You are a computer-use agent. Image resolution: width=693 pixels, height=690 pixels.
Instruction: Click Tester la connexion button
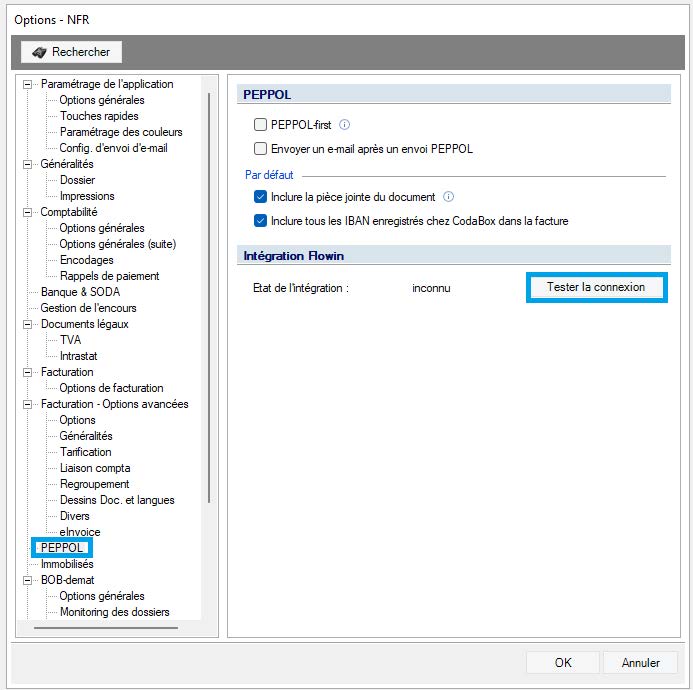point(595,287)
